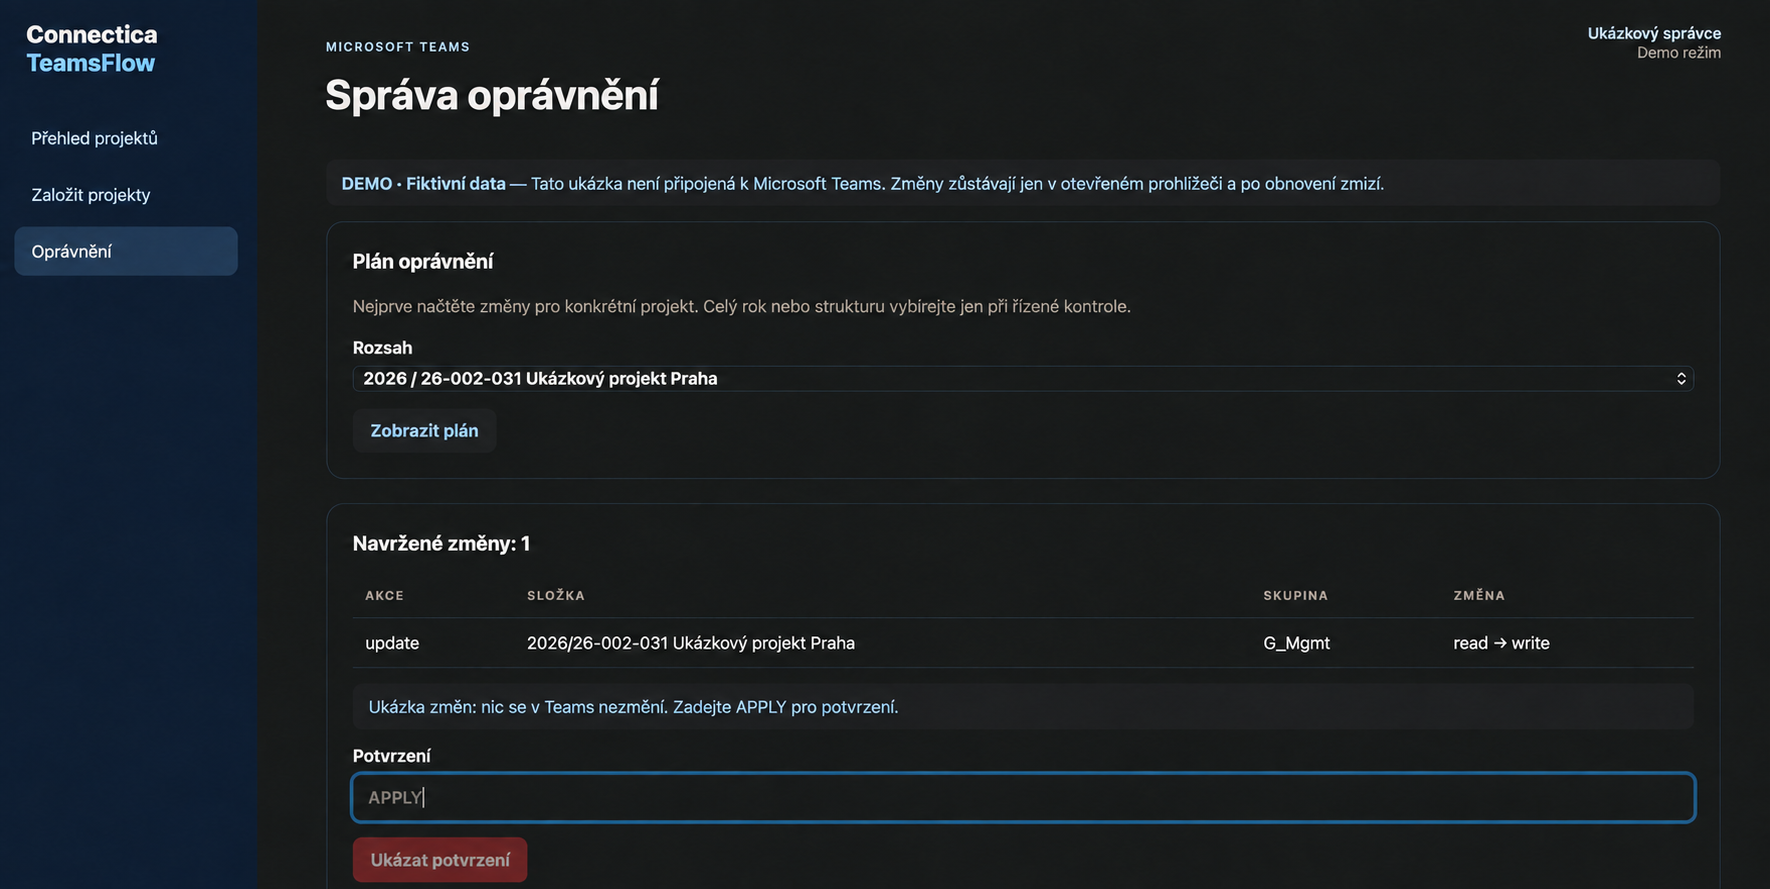Screen dimensions: 1770x889
Task: Click the Zobrazit plán button
Action: click(424, 431)
